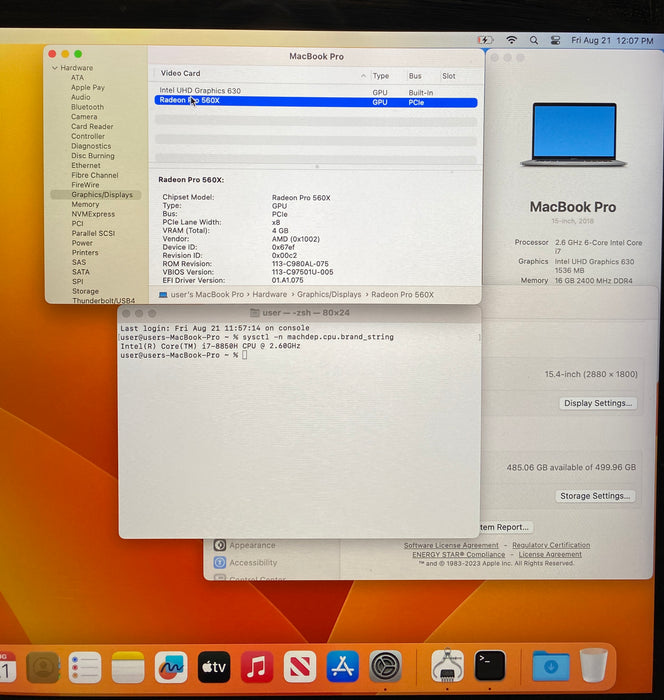Select Diagnostics in Hardware list
This screenshot has width=664, height=700.
91,146
